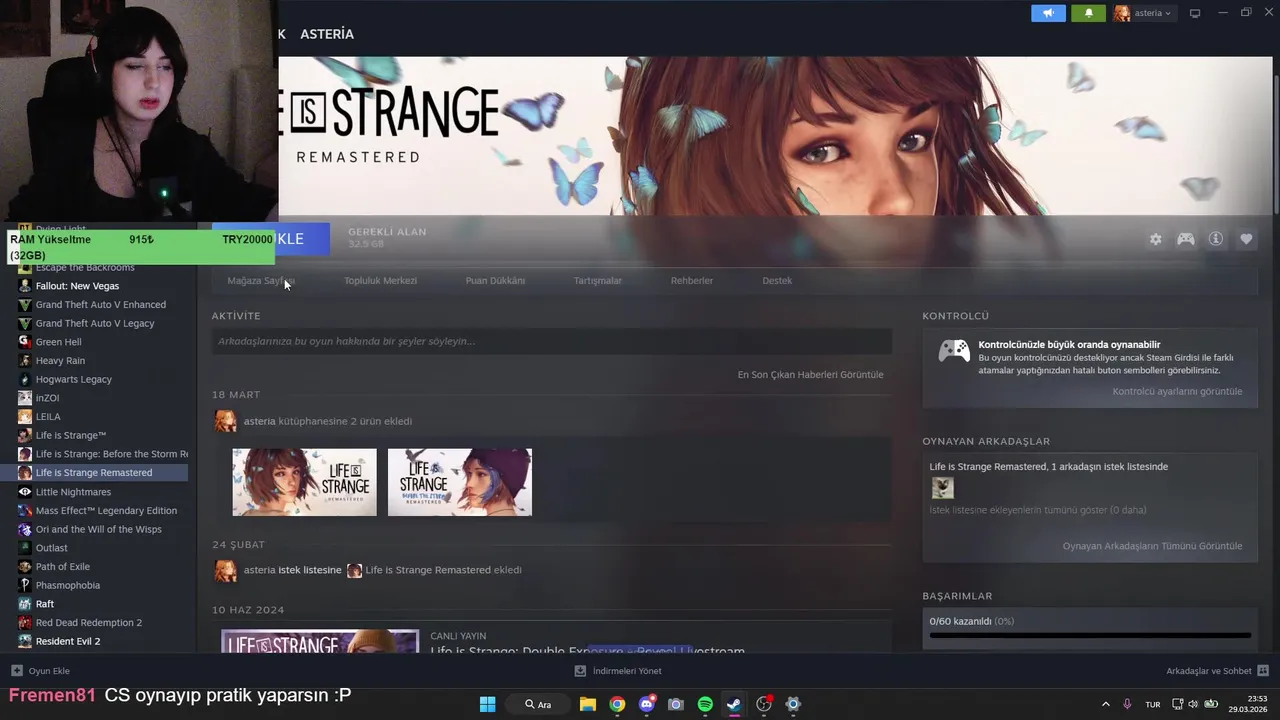The width and height of the screenshot is (1280, 720).
Task: Show hidden system tray icons chevron
Action: pos(1105,704)
